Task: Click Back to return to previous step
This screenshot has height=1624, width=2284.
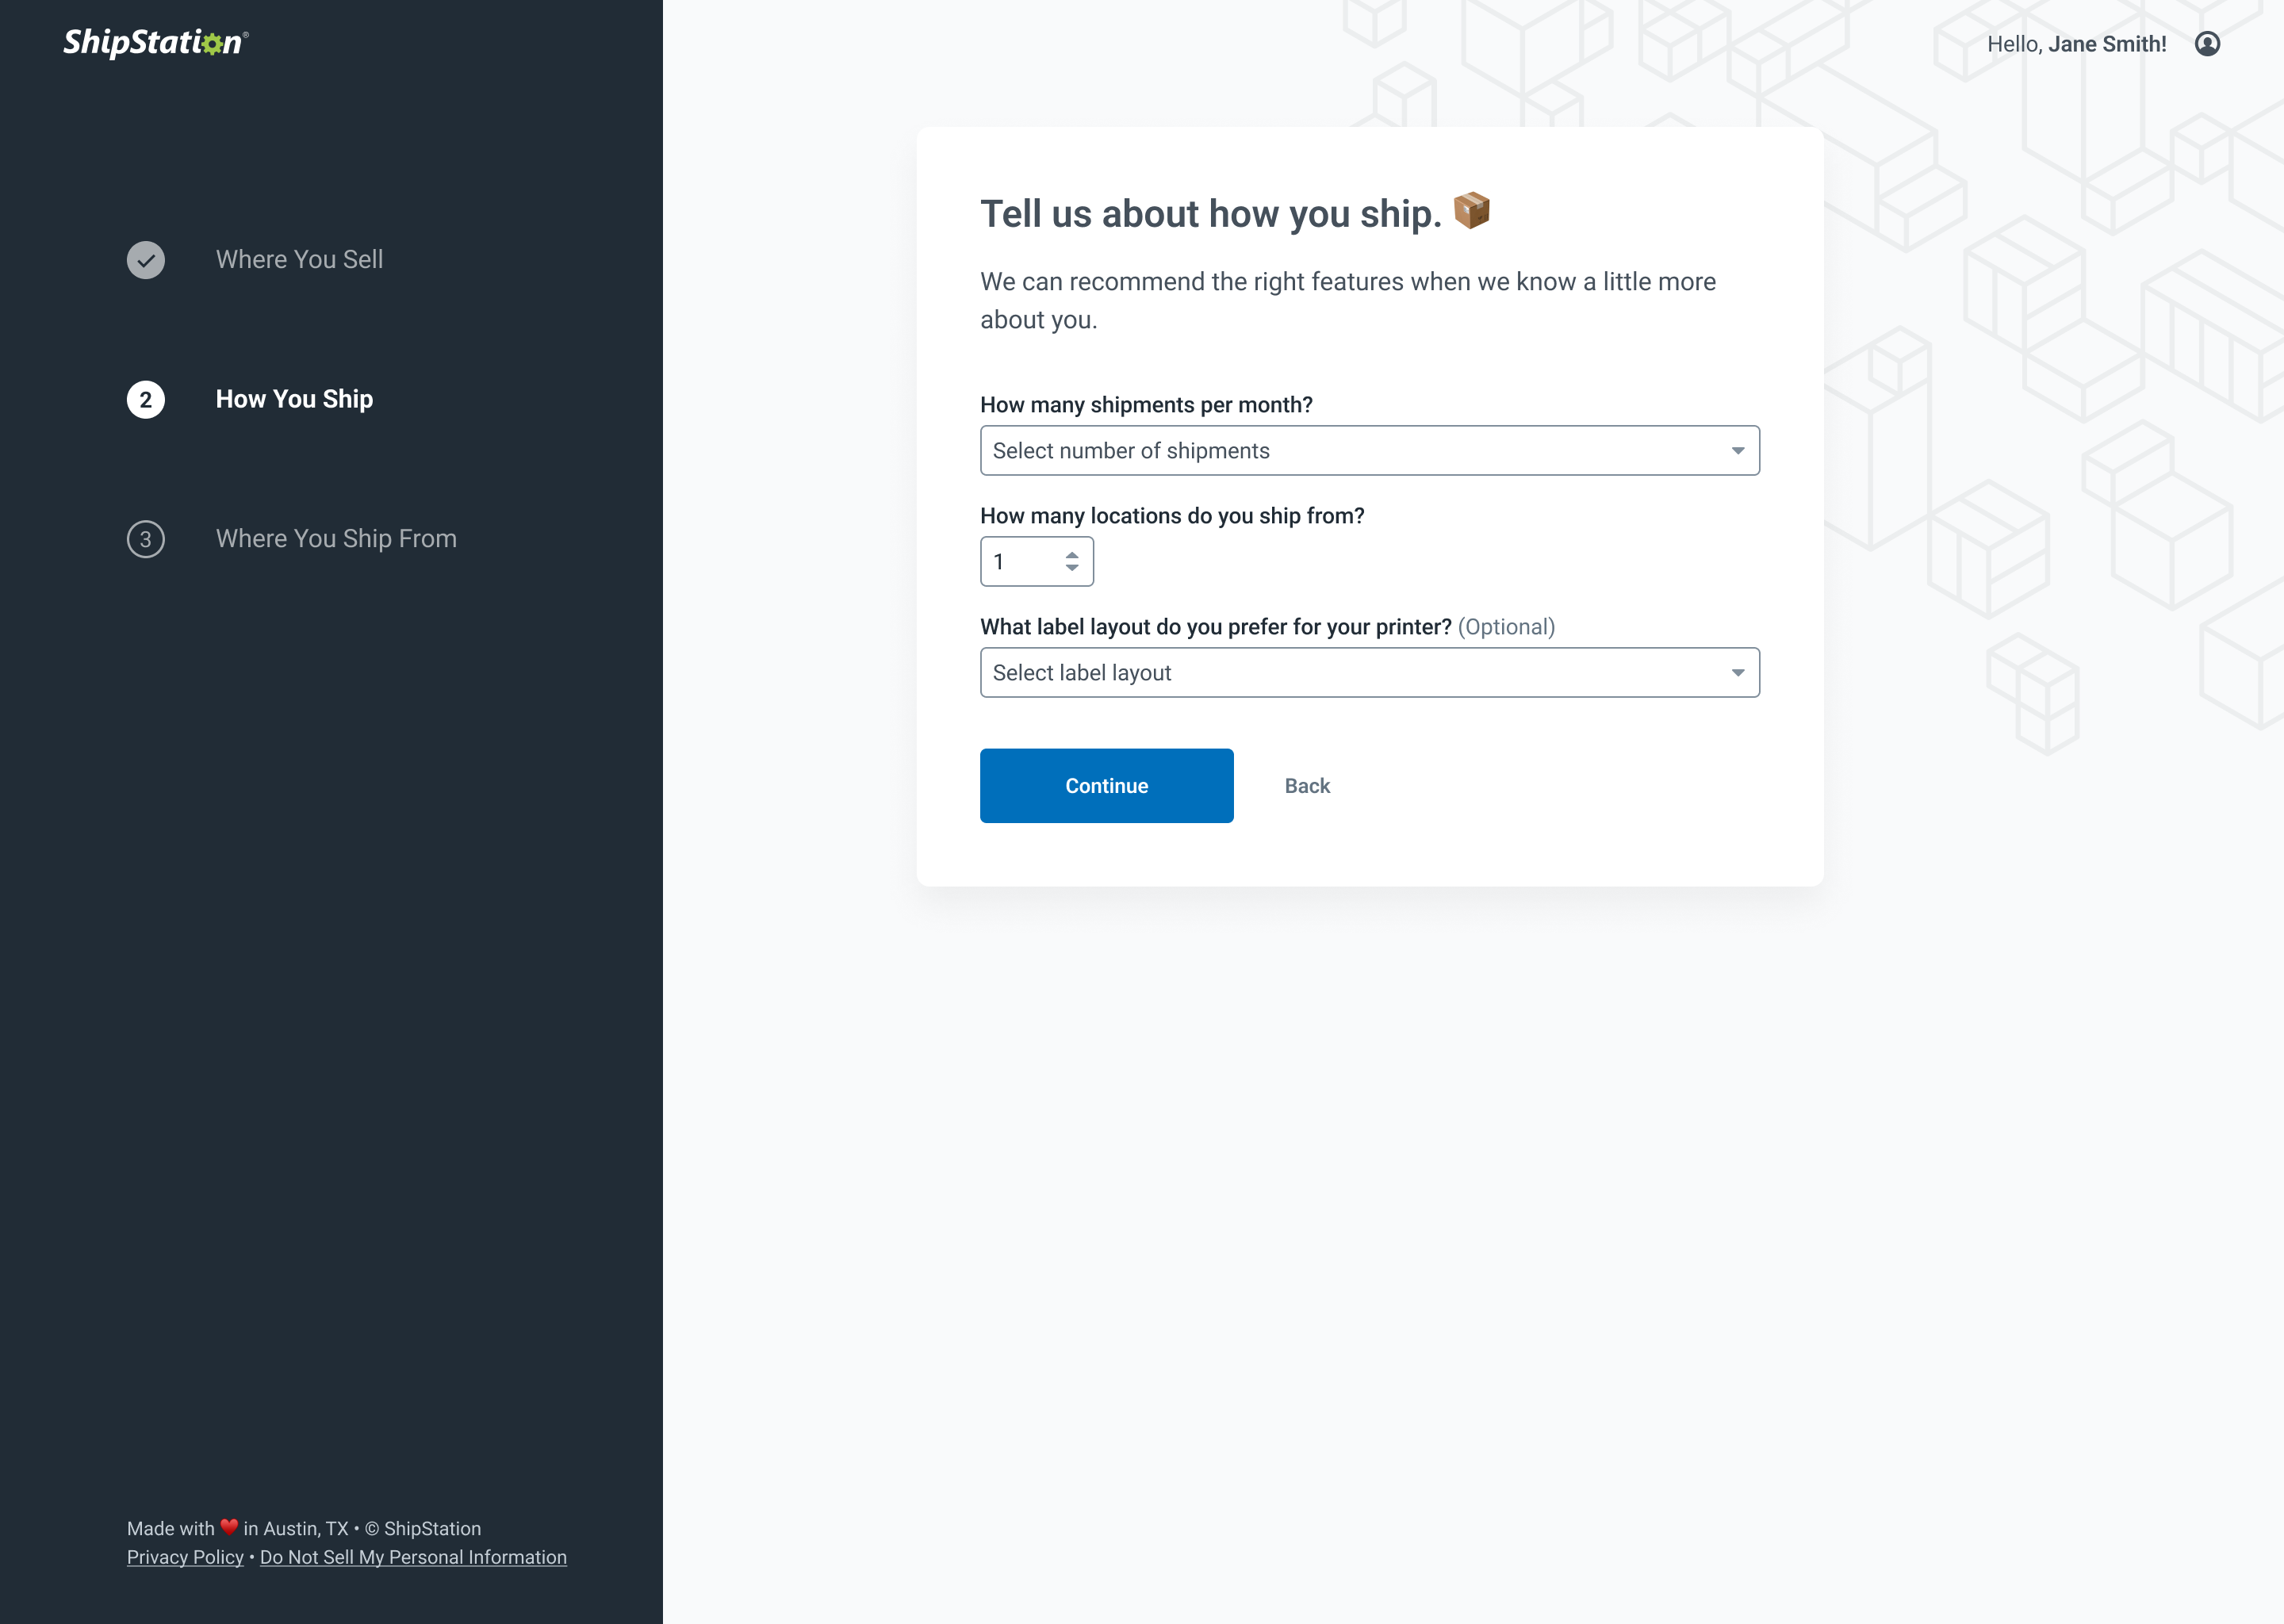Action: click(1307, 786)
